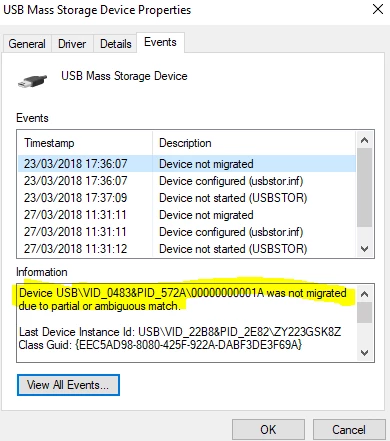Switch to the General tab

(27, 44)
